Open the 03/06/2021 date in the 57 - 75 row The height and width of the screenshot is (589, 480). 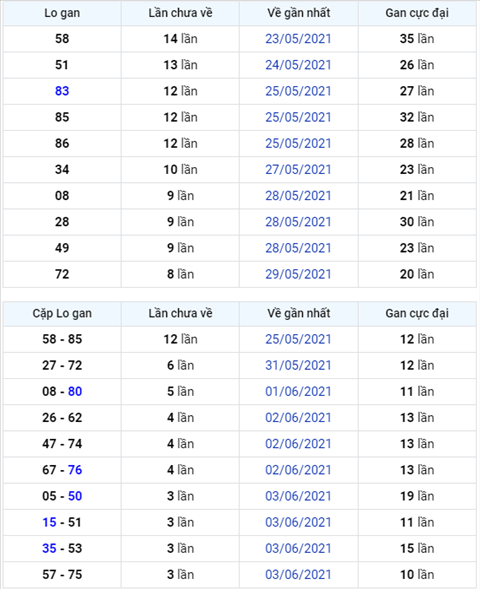298,574
